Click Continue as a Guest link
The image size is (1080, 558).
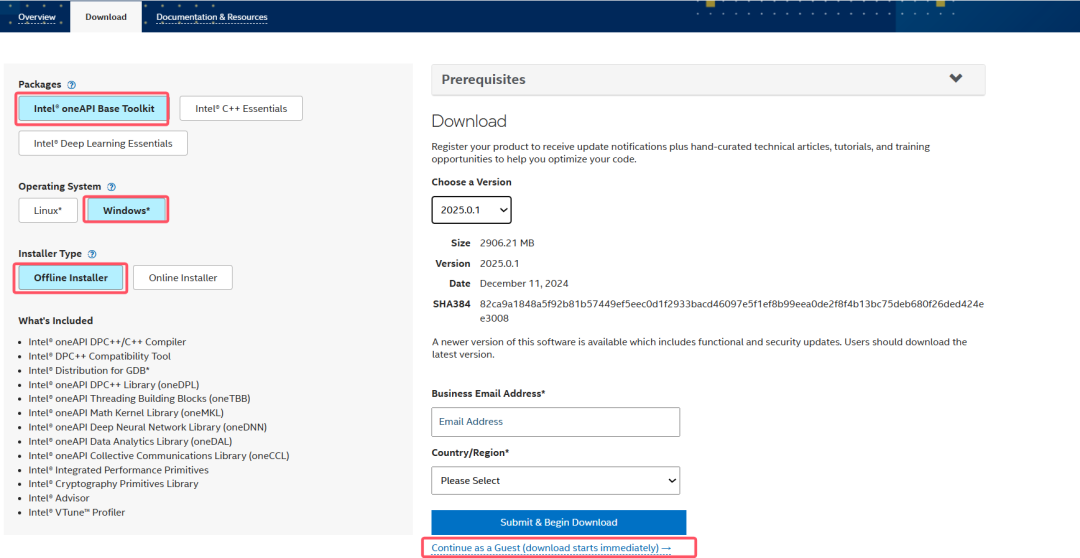pyautogui.click(x=551, y=548)
